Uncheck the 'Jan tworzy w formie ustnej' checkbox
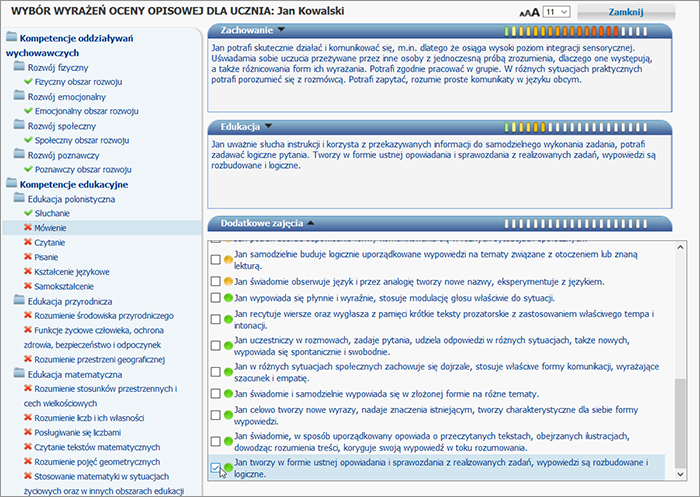Viewport: 700px width, 497px height. coord(216,466)
